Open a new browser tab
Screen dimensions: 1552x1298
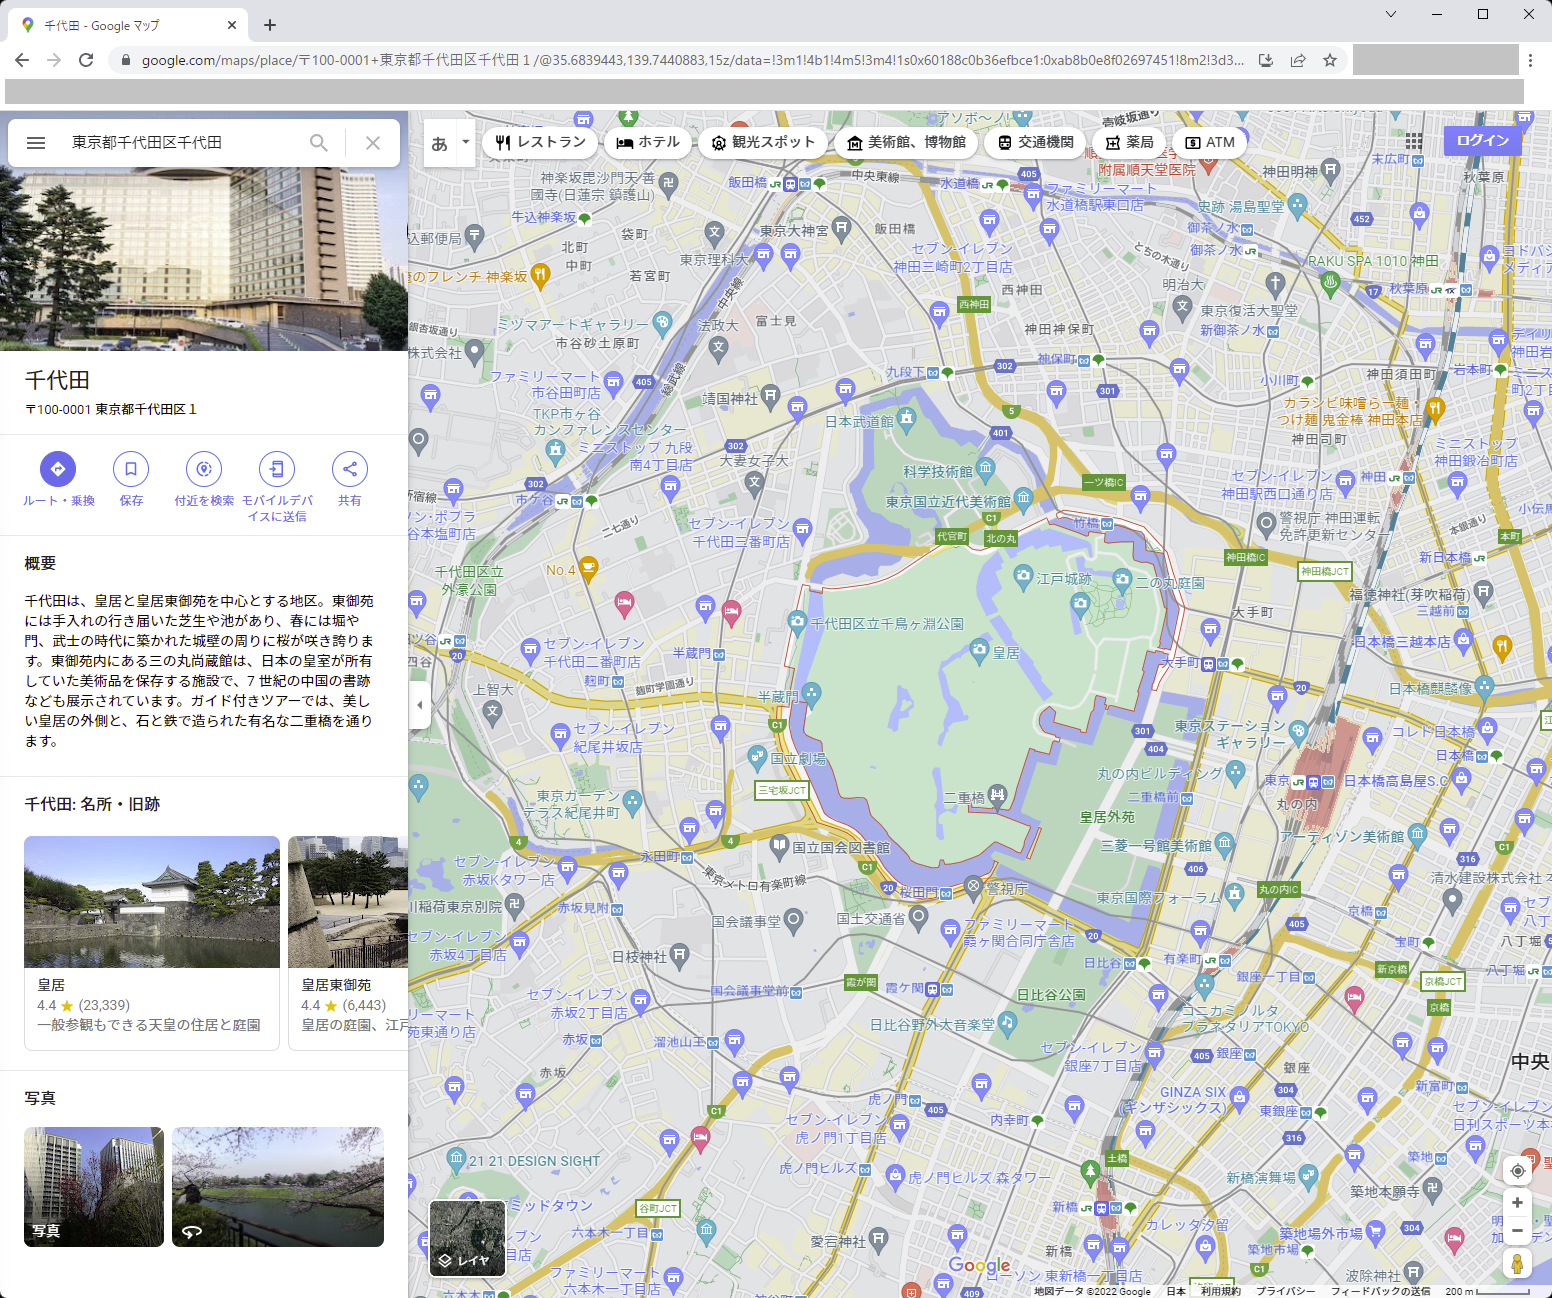(x=270, y=25)
